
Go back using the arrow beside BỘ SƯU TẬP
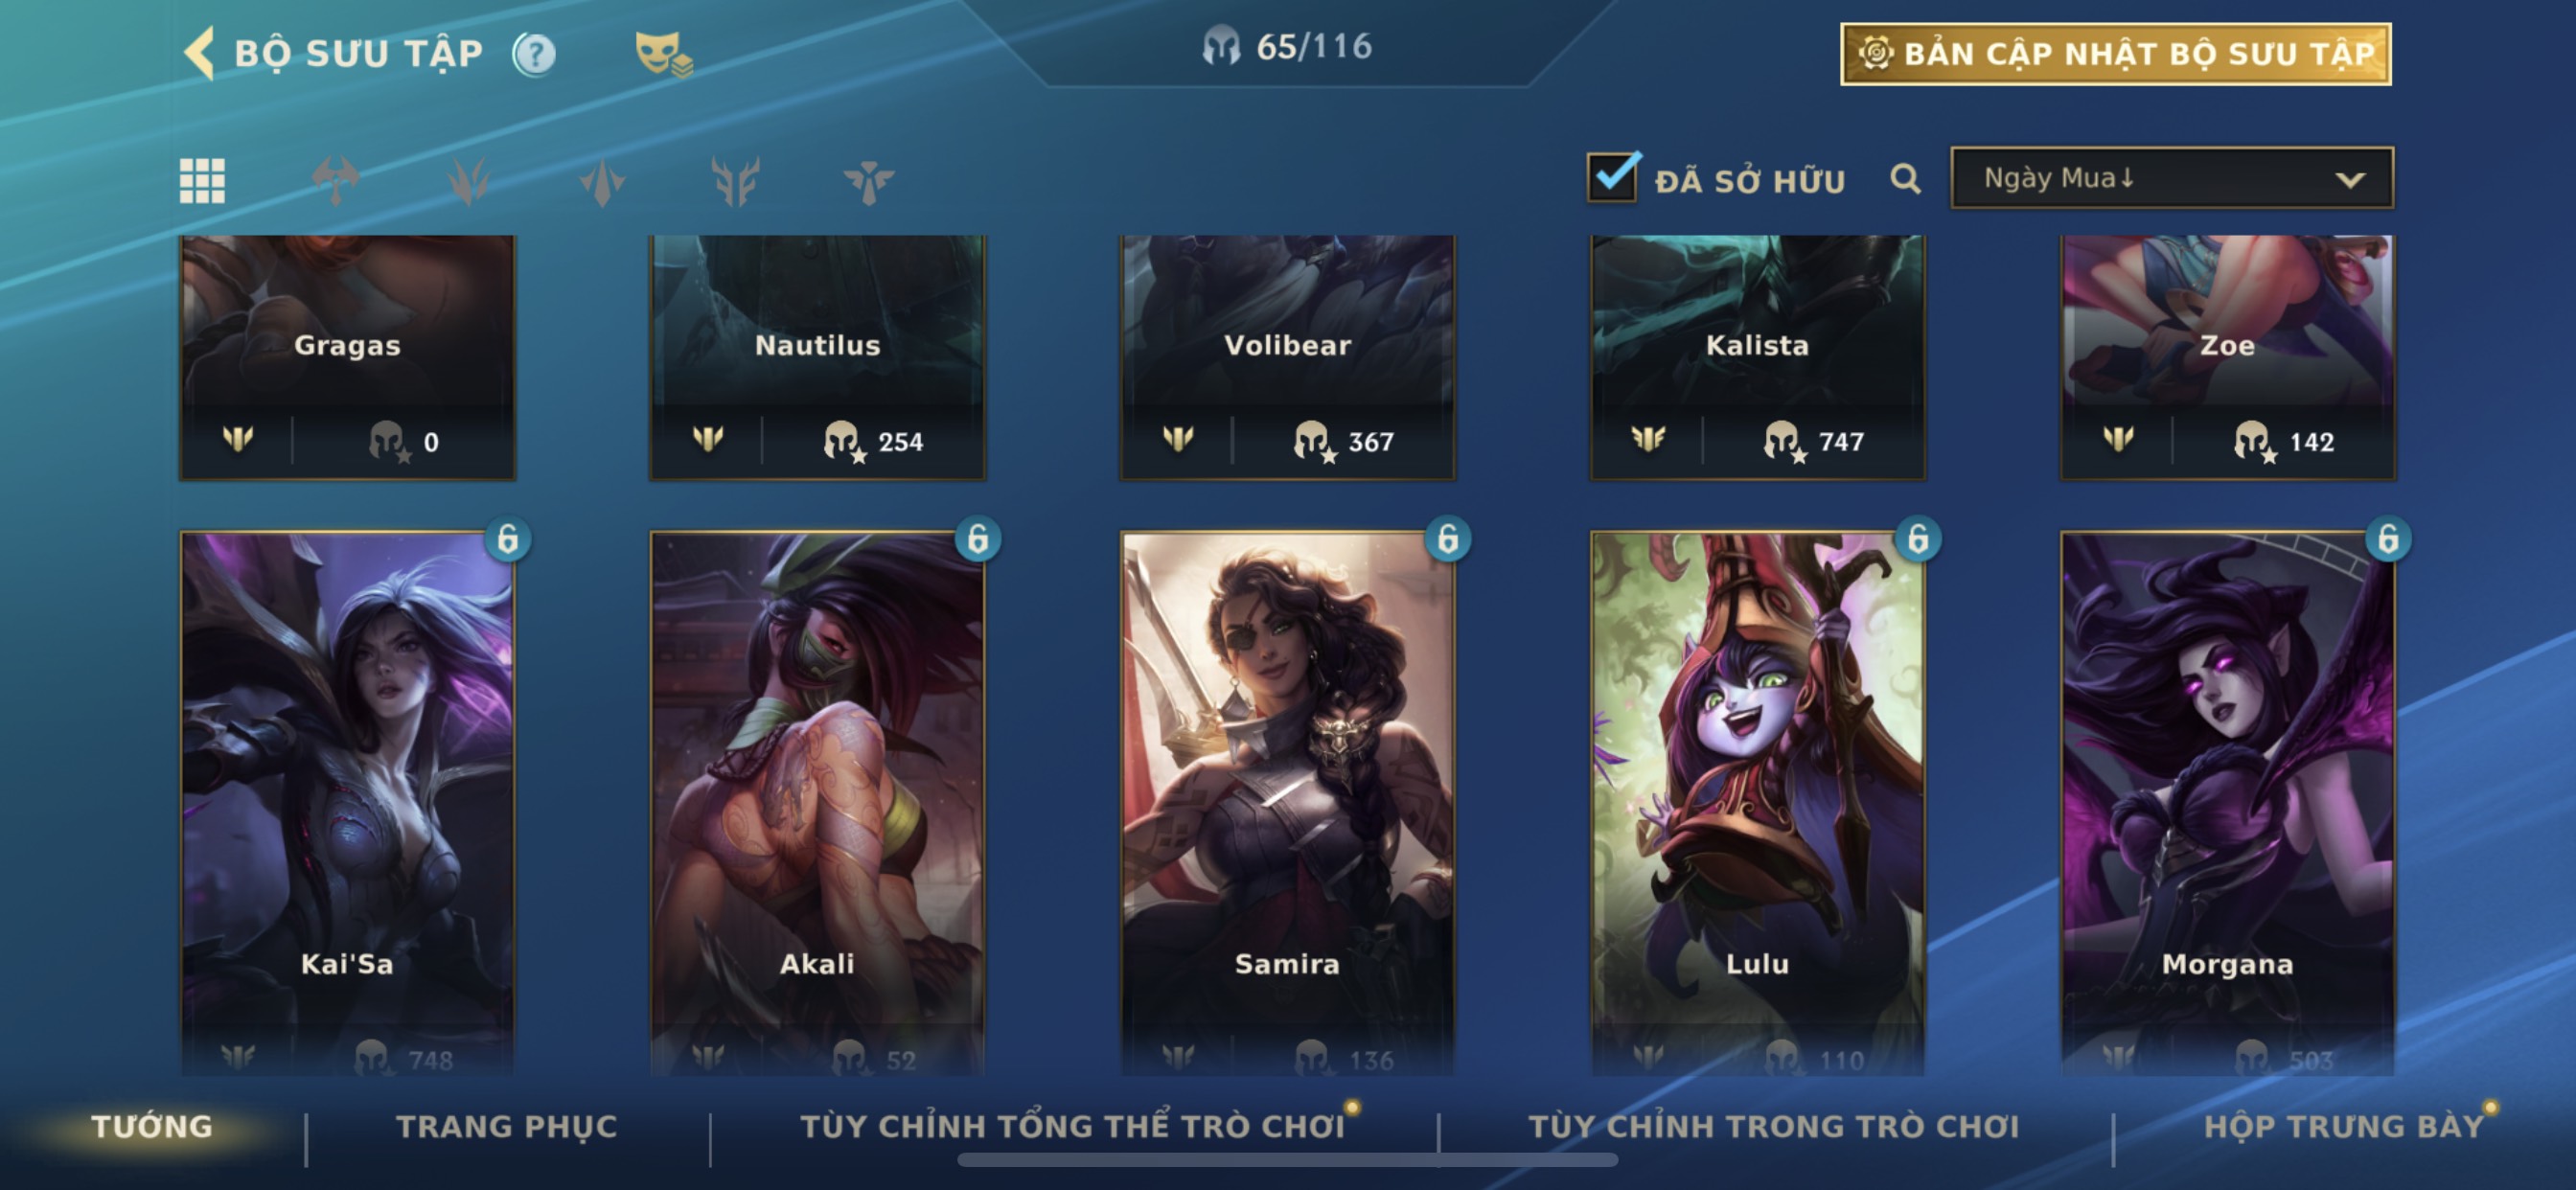click(199, 53)
